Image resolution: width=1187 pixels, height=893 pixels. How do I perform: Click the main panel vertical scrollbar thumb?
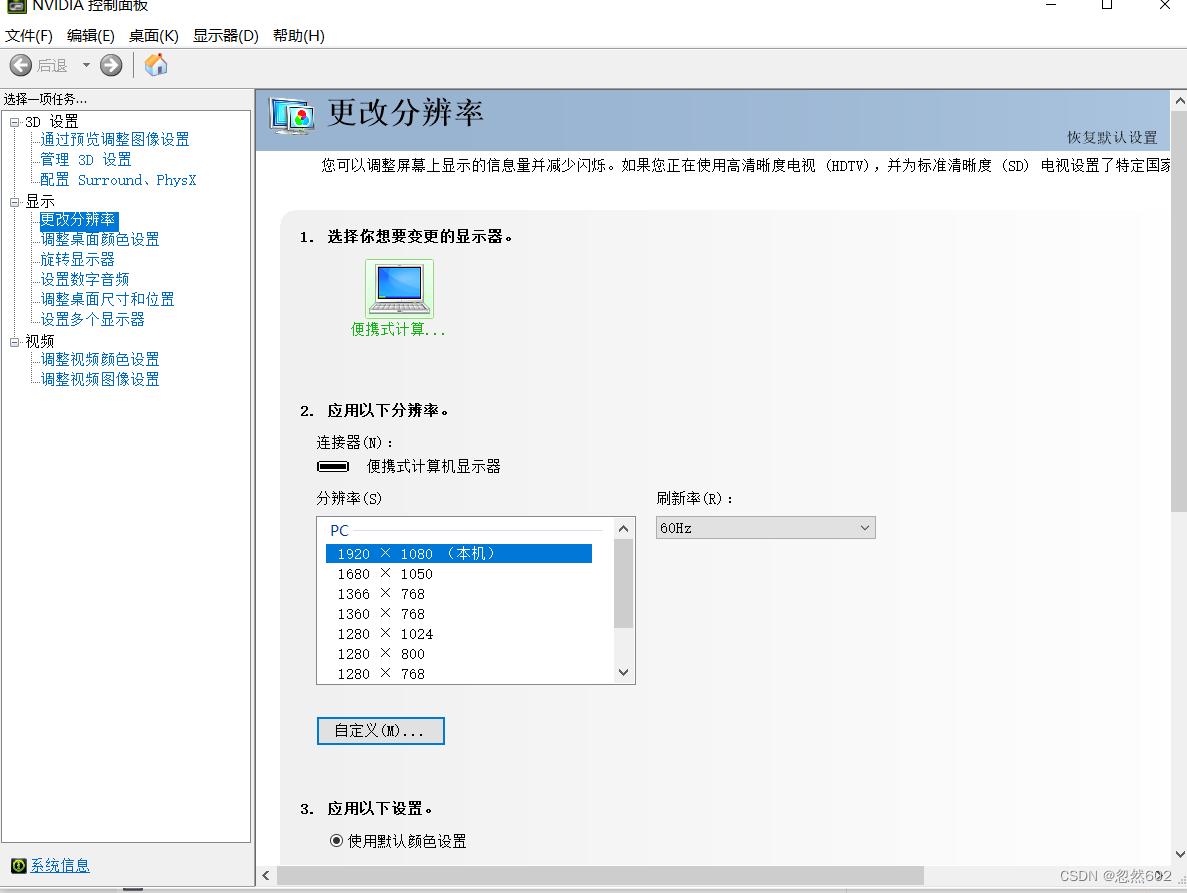pyautogui.click(x=1179, y=312)
